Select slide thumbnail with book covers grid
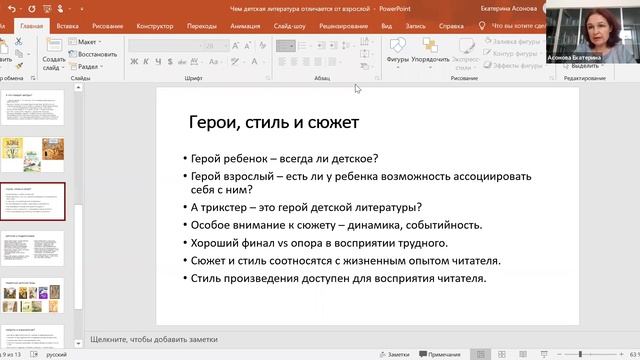Screen dimensions: 640x360 click(33, 296)
